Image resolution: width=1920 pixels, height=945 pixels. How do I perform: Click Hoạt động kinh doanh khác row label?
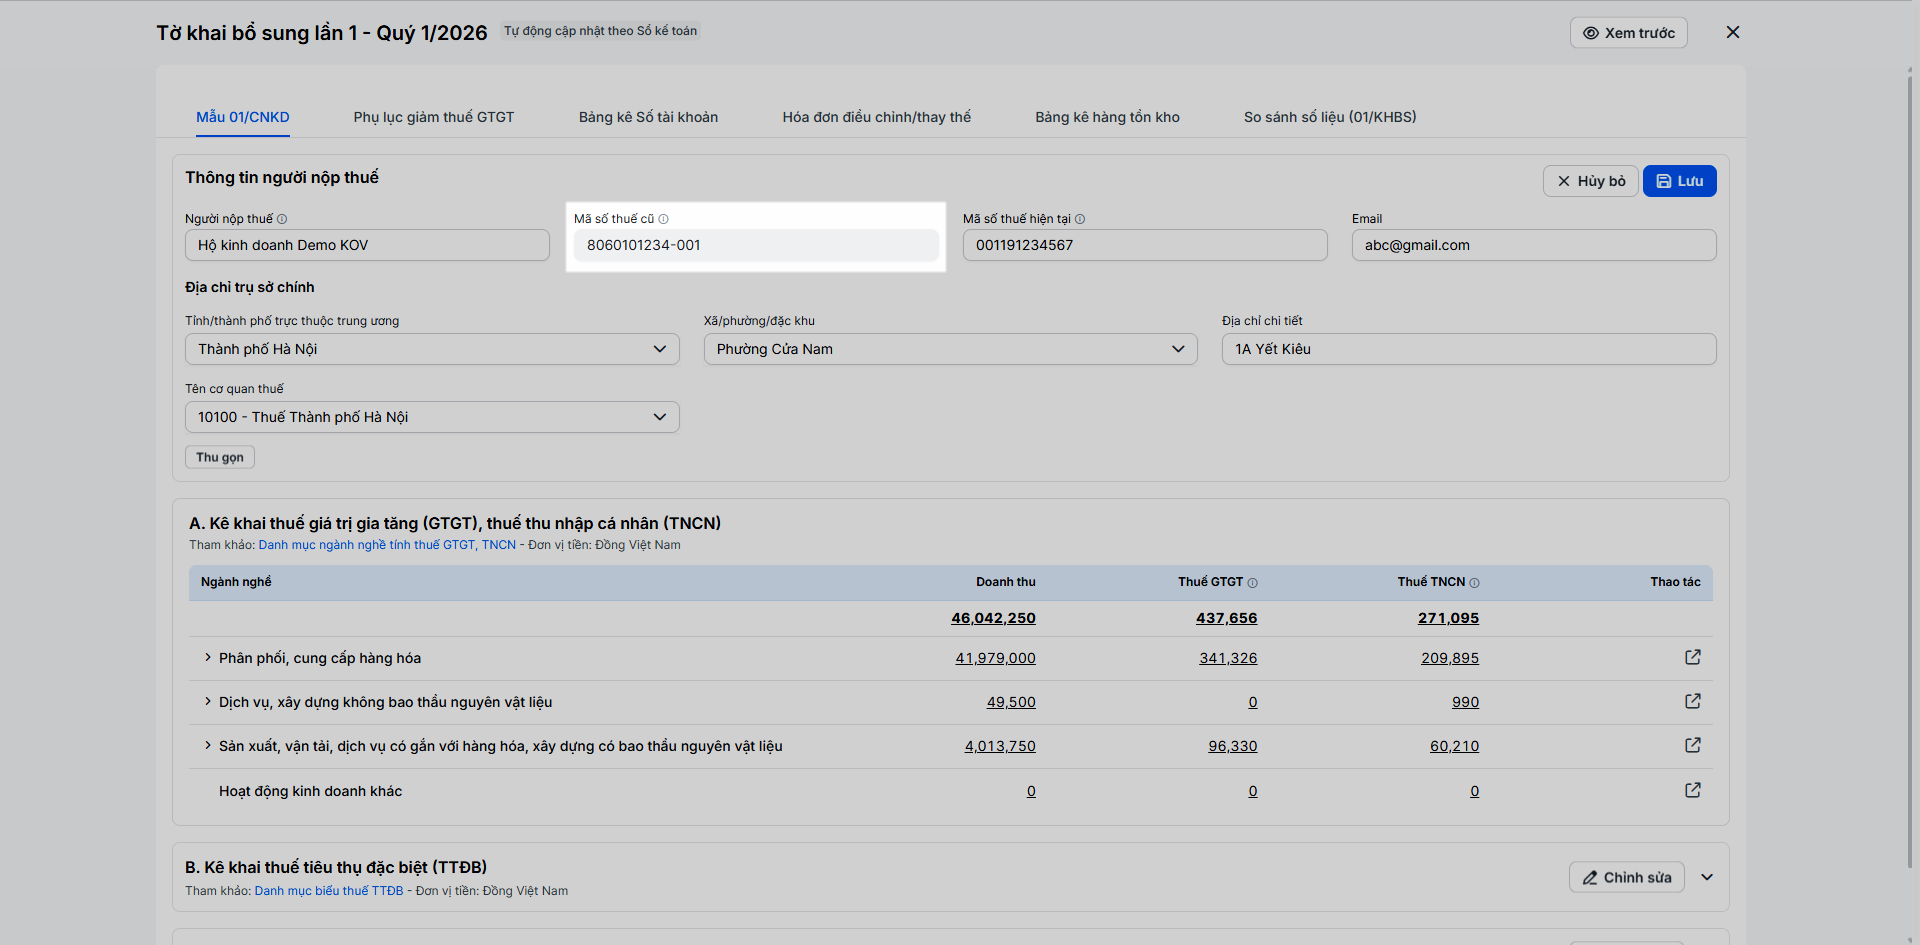click(310, 791)
